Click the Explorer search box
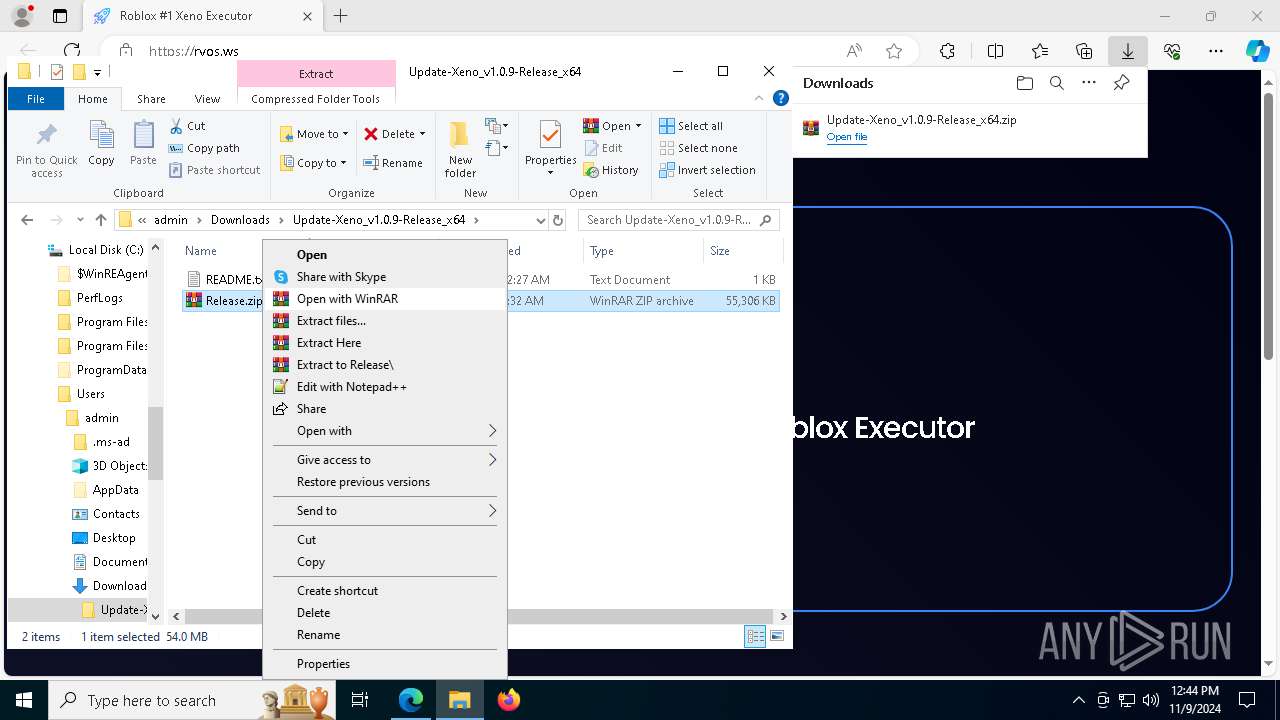Screen dimensions: 1280x720 (x=680, y=220)
